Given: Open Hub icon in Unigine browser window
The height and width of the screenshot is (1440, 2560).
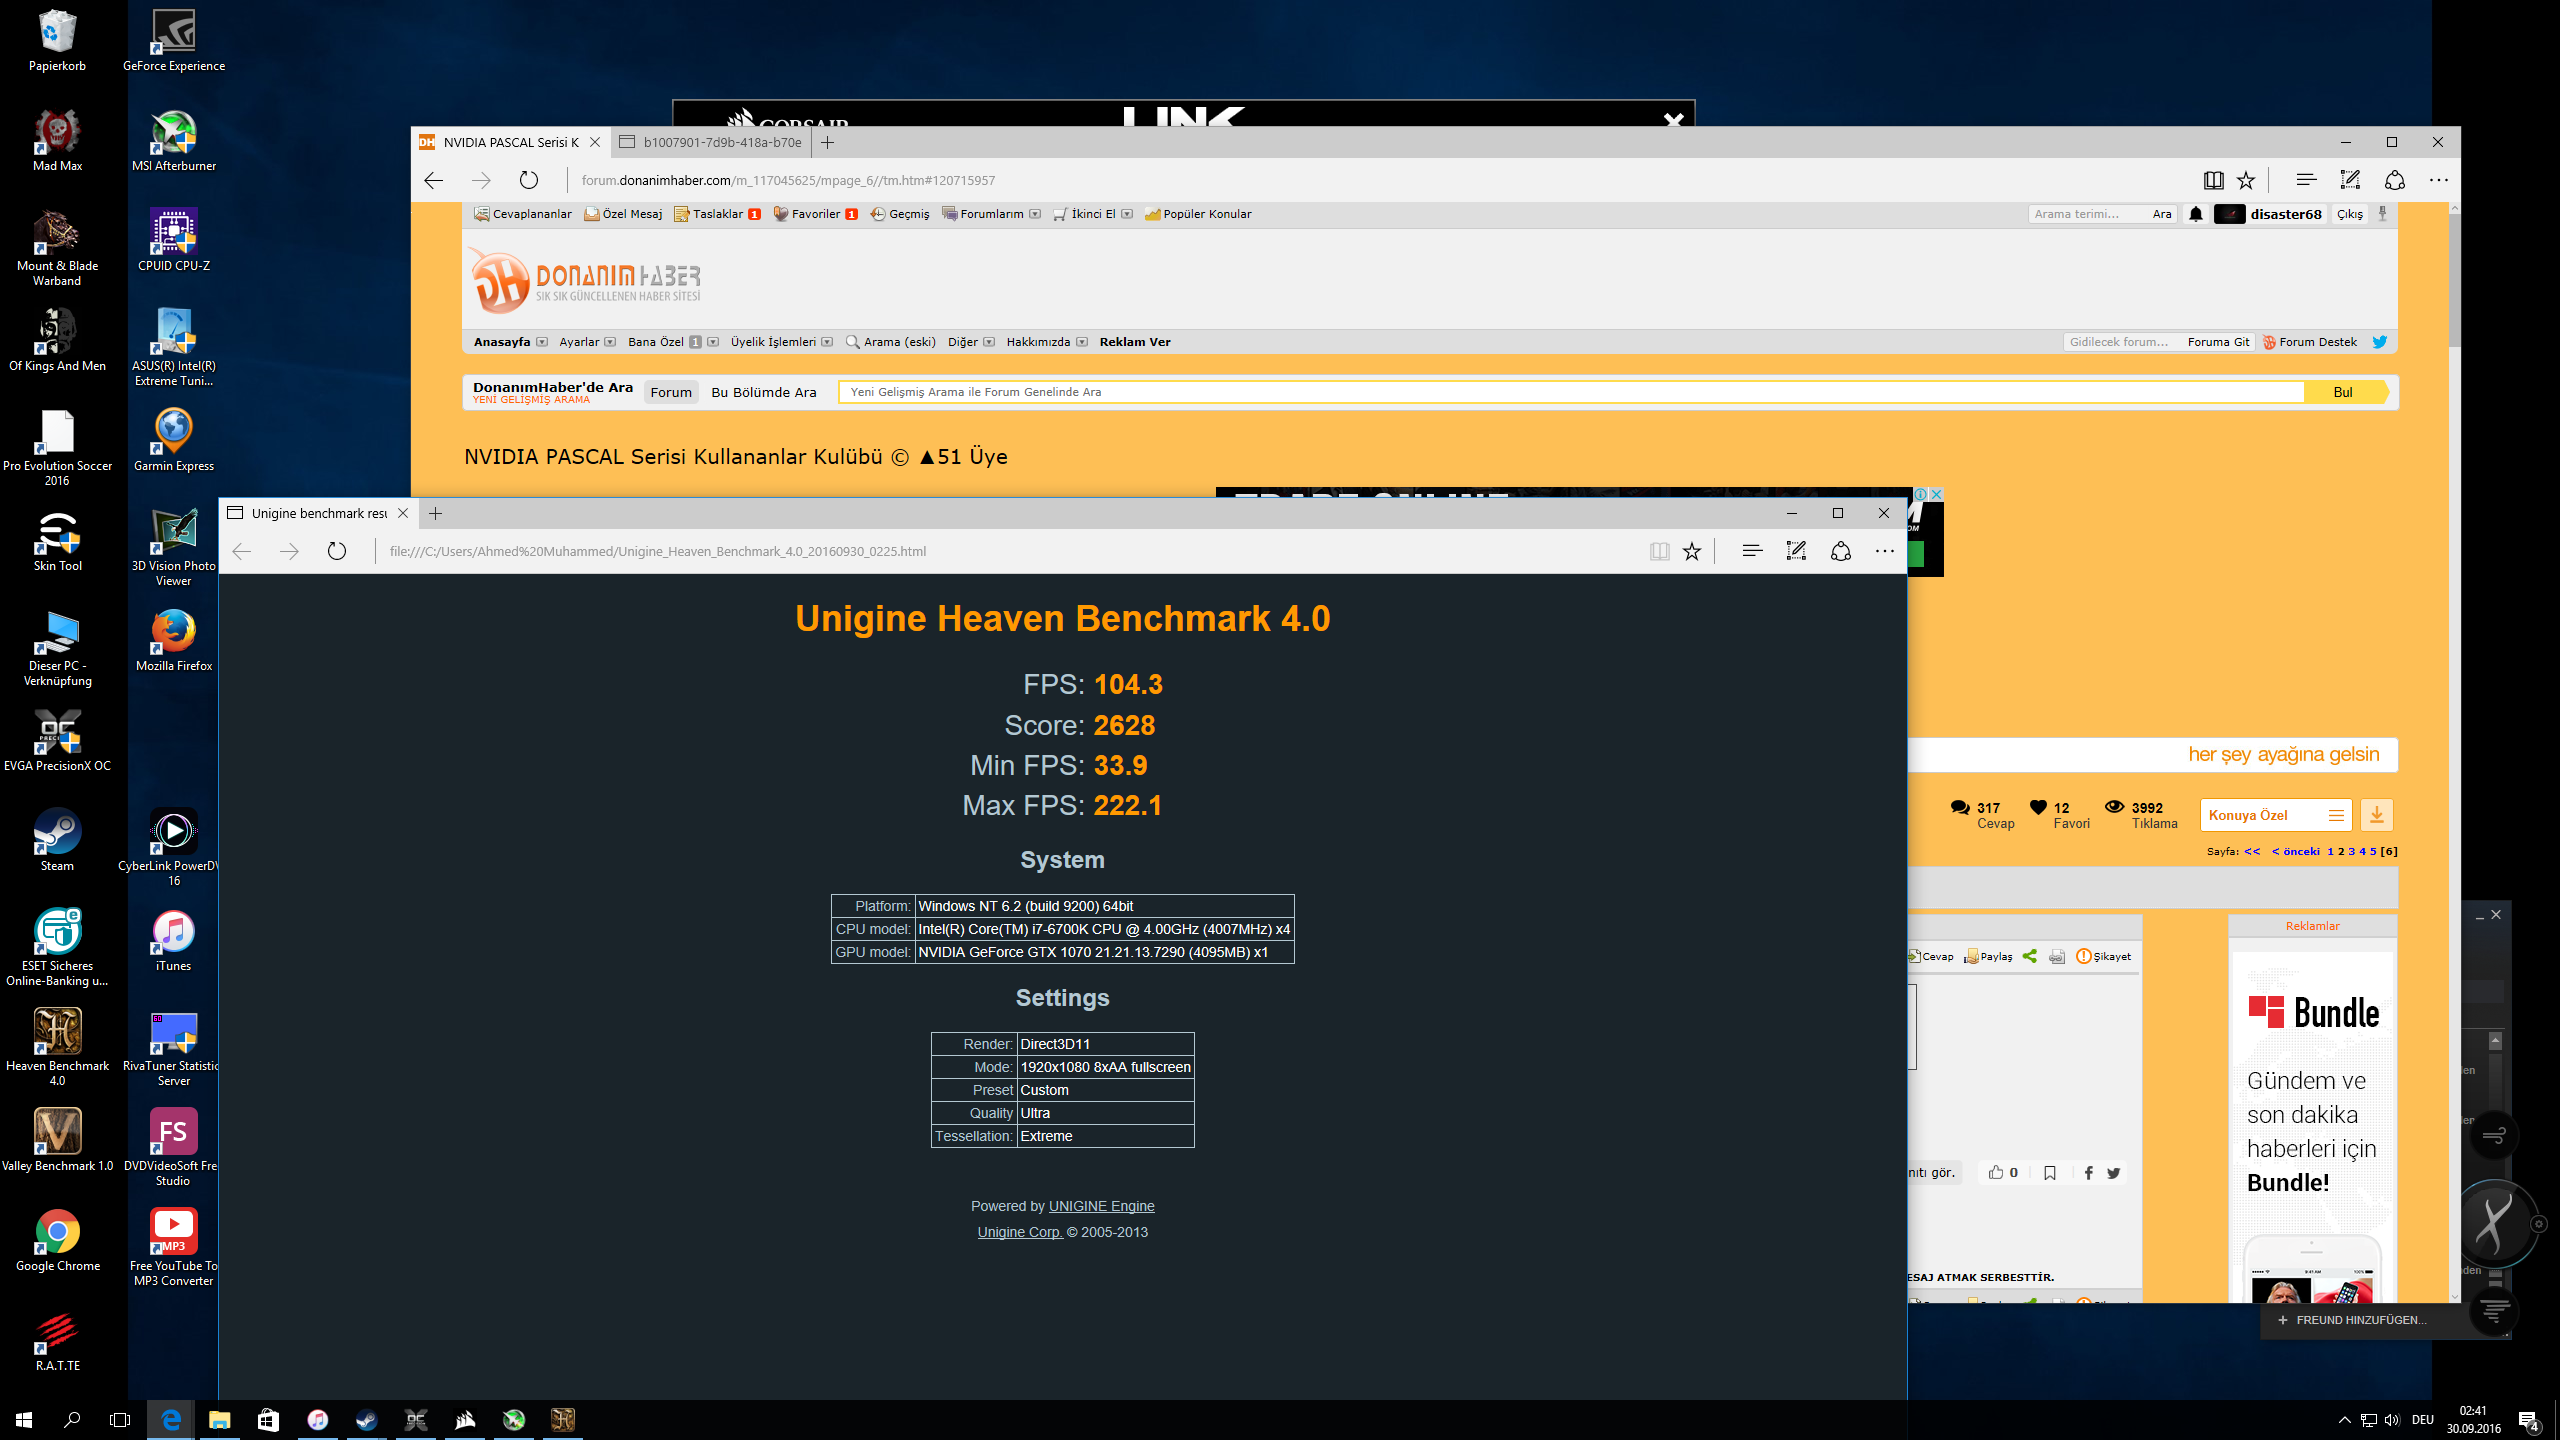Looking at the screenshot, I should tap(1752, 551).
